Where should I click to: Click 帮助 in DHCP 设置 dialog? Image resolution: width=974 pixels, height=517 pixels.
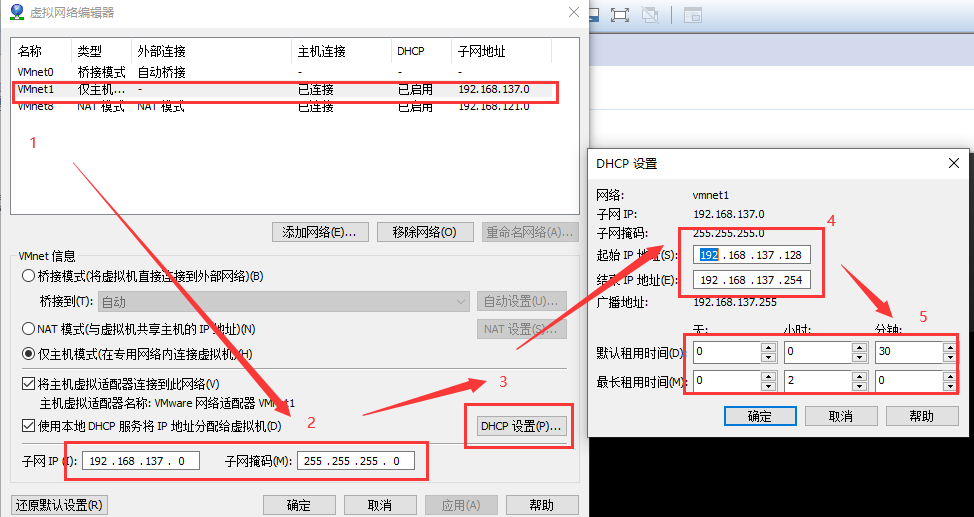point(922,416)
